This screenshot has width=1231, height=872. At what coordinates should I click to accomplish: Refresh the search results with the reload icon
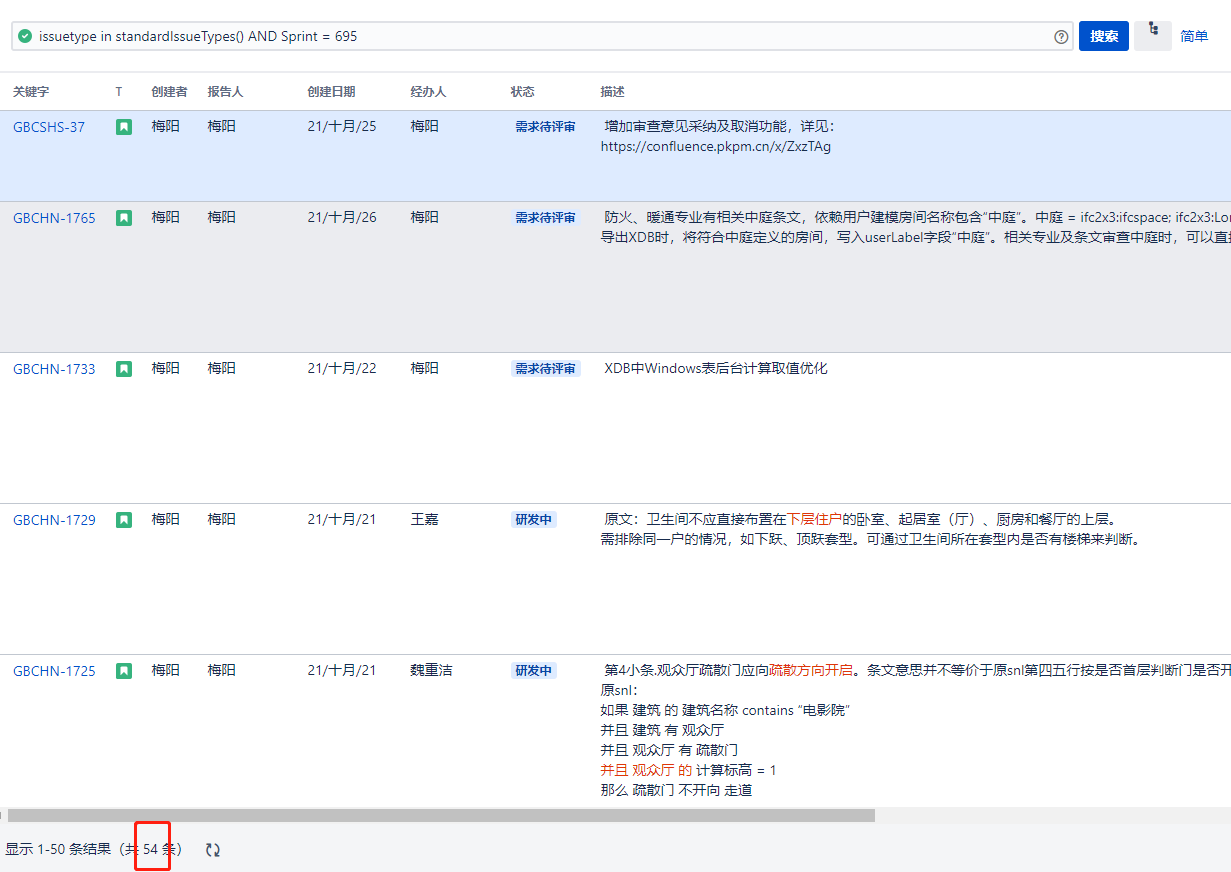213,850
